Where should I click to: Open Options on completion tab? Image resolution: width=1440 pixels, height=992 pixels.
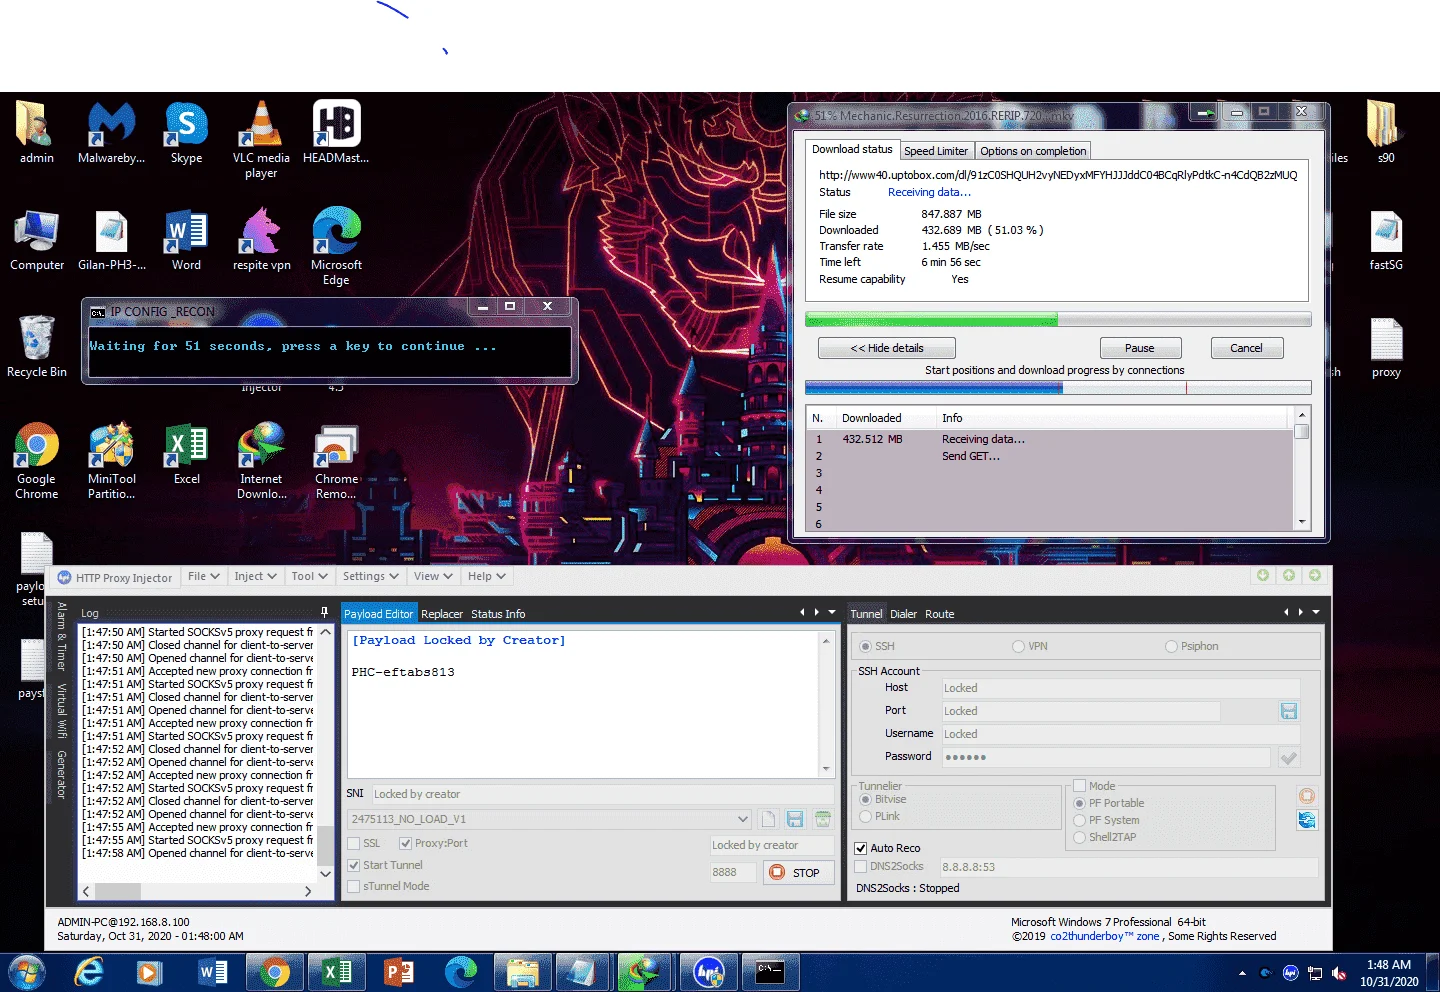[1033, 151]
